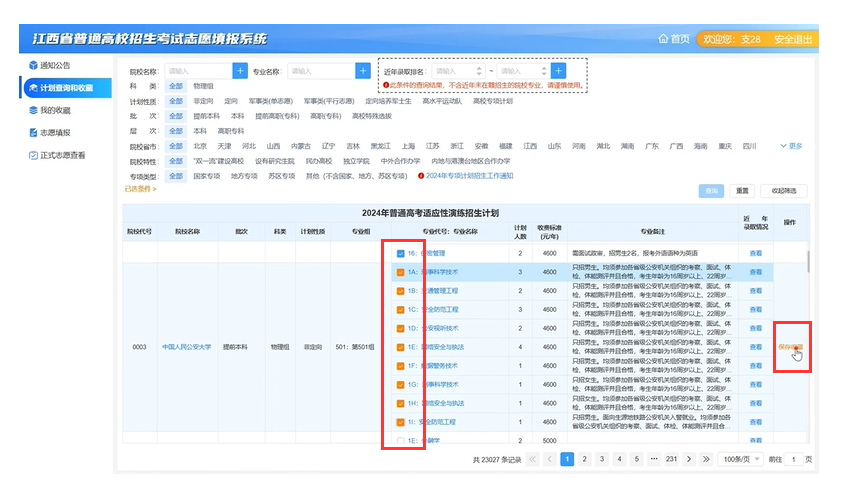This screenshot has width=842, height=492.
Task: Click the plus button beside 院校名称 input
Action: 240,71
